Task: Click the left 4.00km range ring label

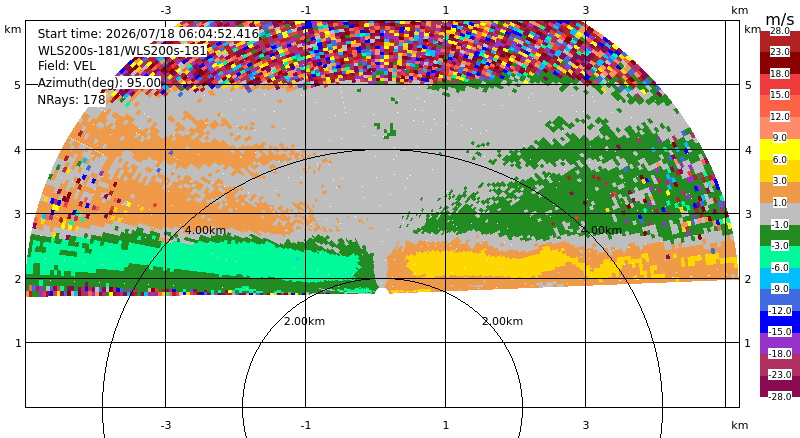Action: pyautogui.click(x=205, y=230)
